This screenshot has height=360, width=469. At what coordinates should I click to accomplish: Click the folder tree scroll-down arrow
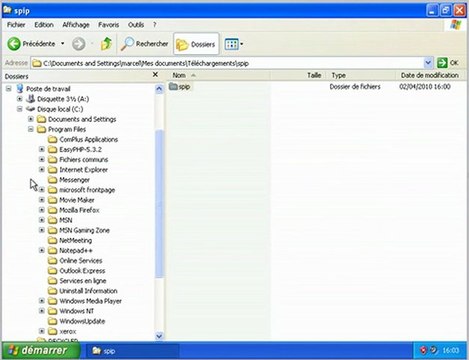pos(159,336)
